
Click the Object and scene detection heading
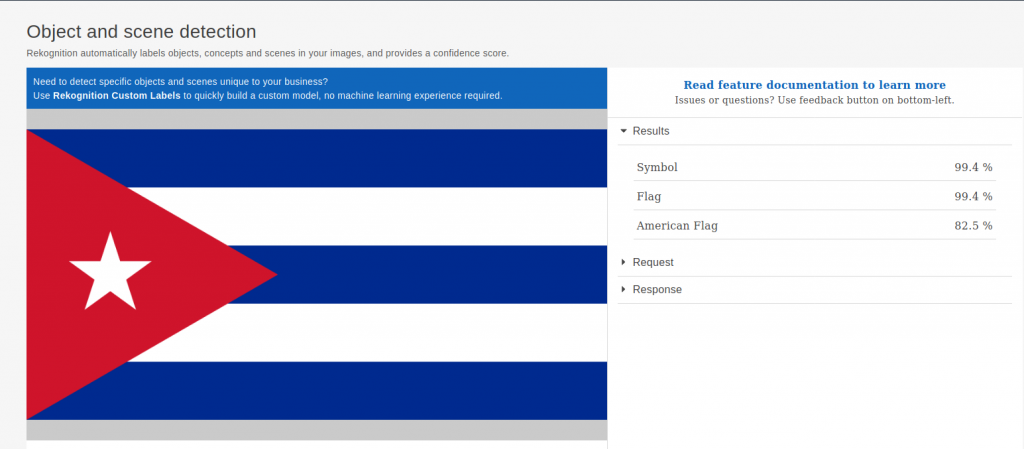141,31
